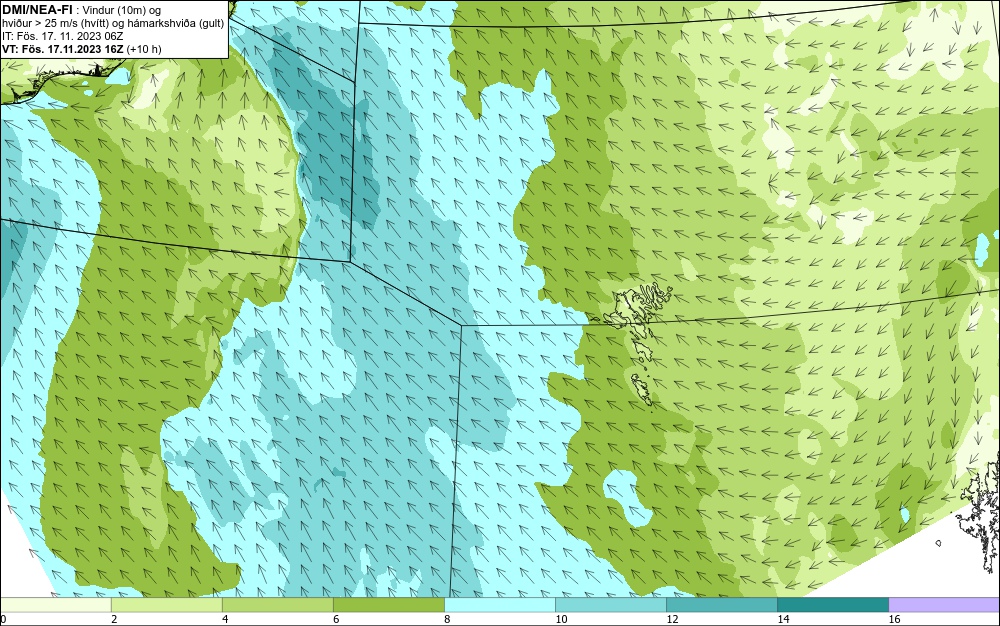The height and width of the screenshot is (626, 1000).
Task: Click the 12–14 m/s teal legend swatch
Action: (721, 605)
